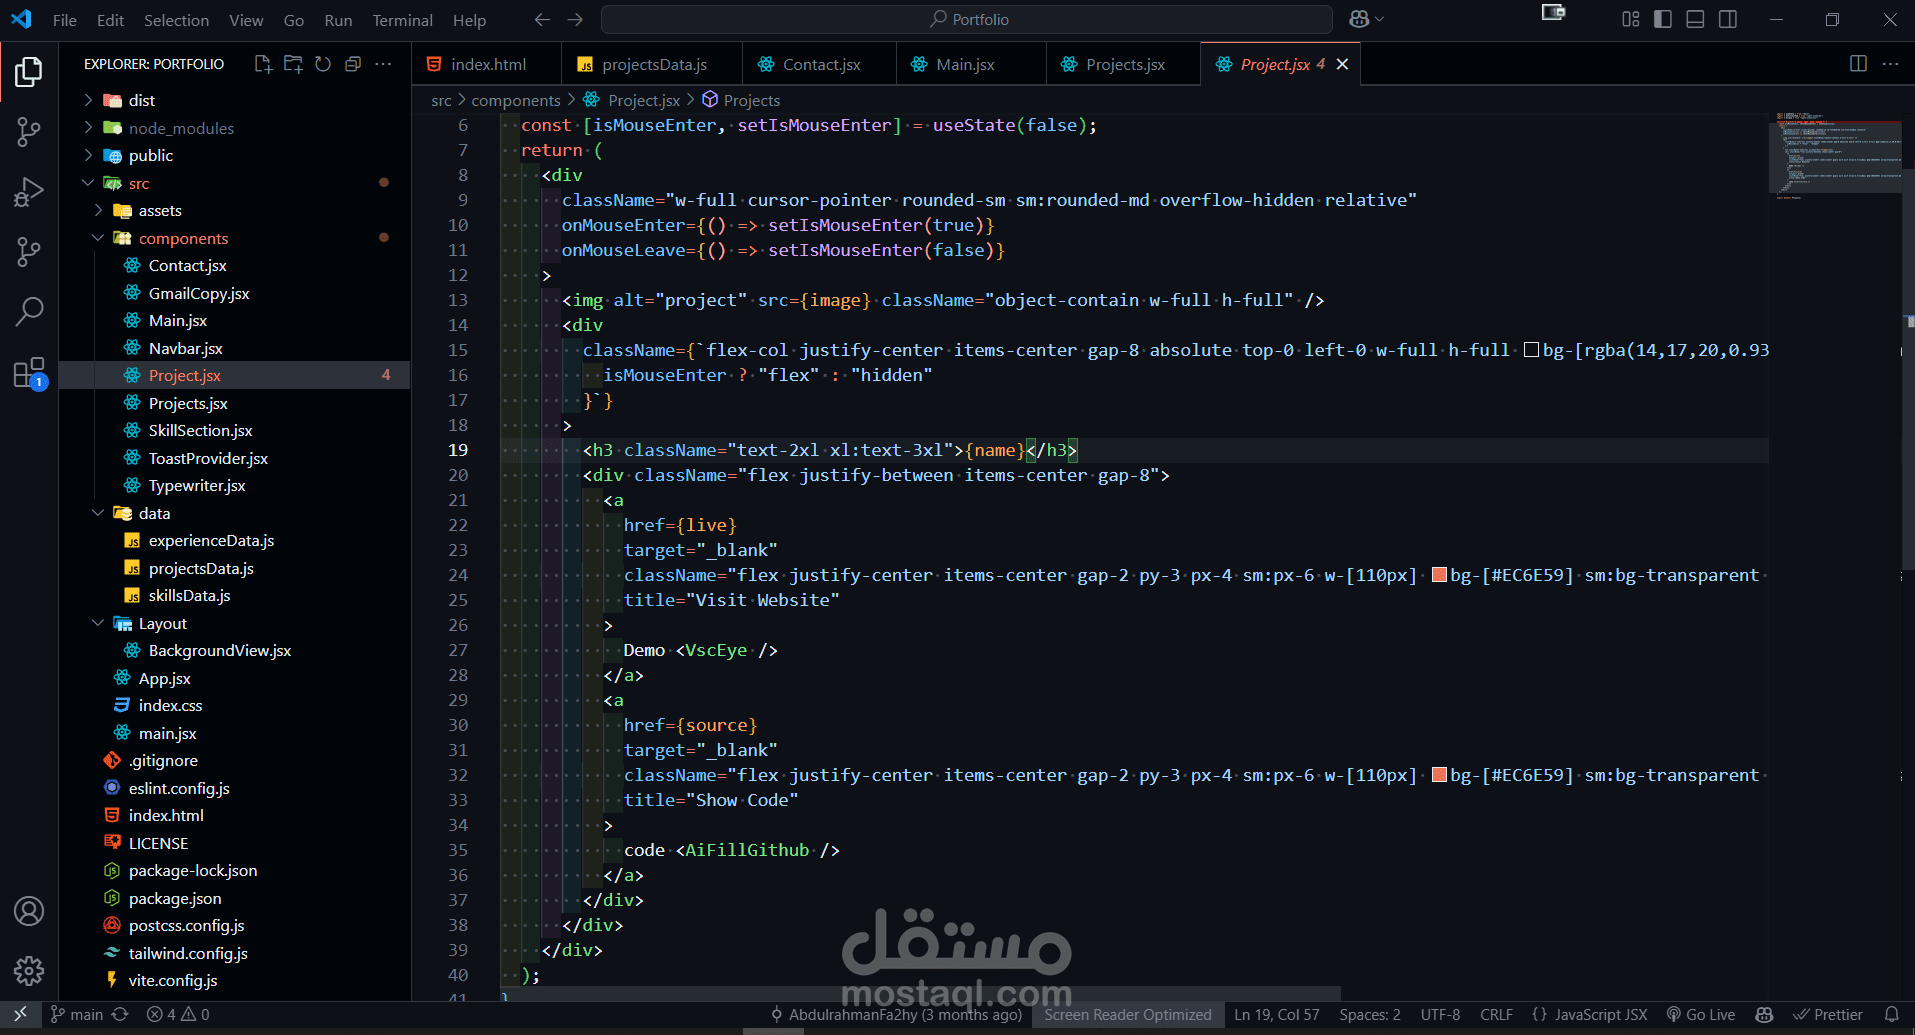Open the Accounts menu icon
This screenshot has height=1035, width=1915.
(29, 911)
